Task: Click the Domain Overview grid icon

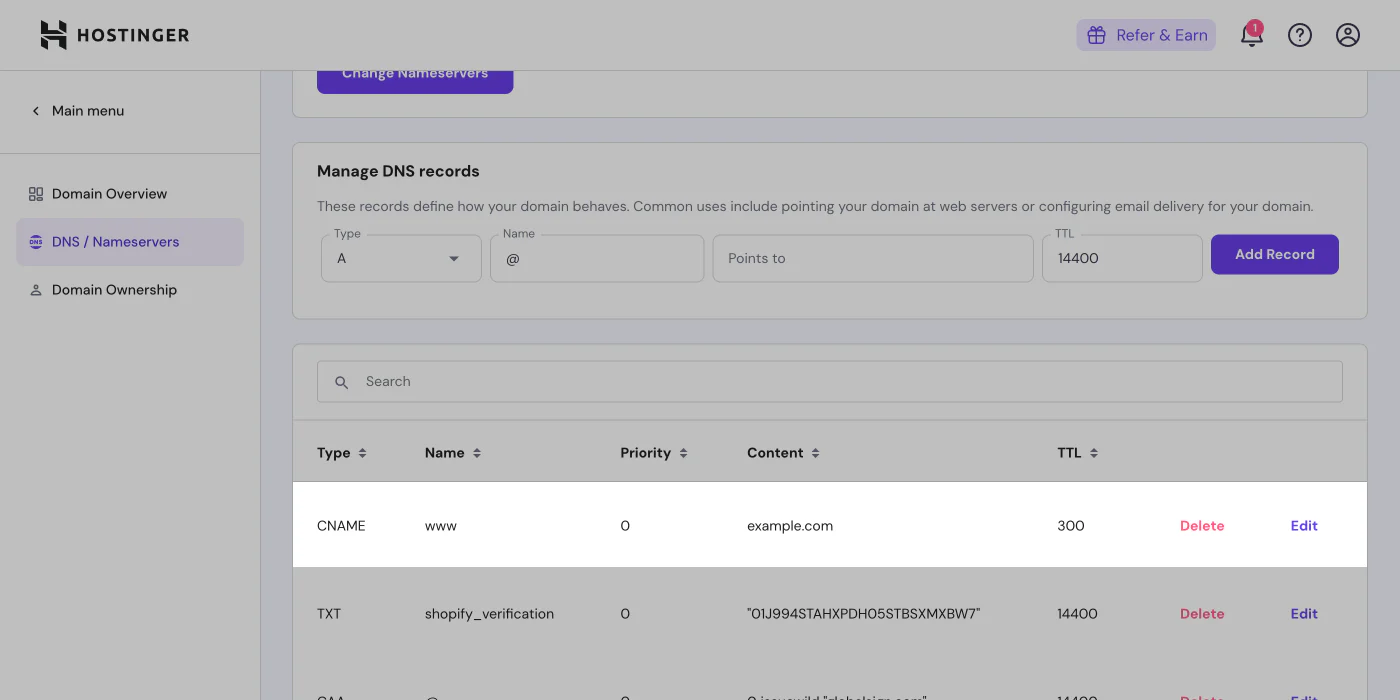Action: point(34,193)
